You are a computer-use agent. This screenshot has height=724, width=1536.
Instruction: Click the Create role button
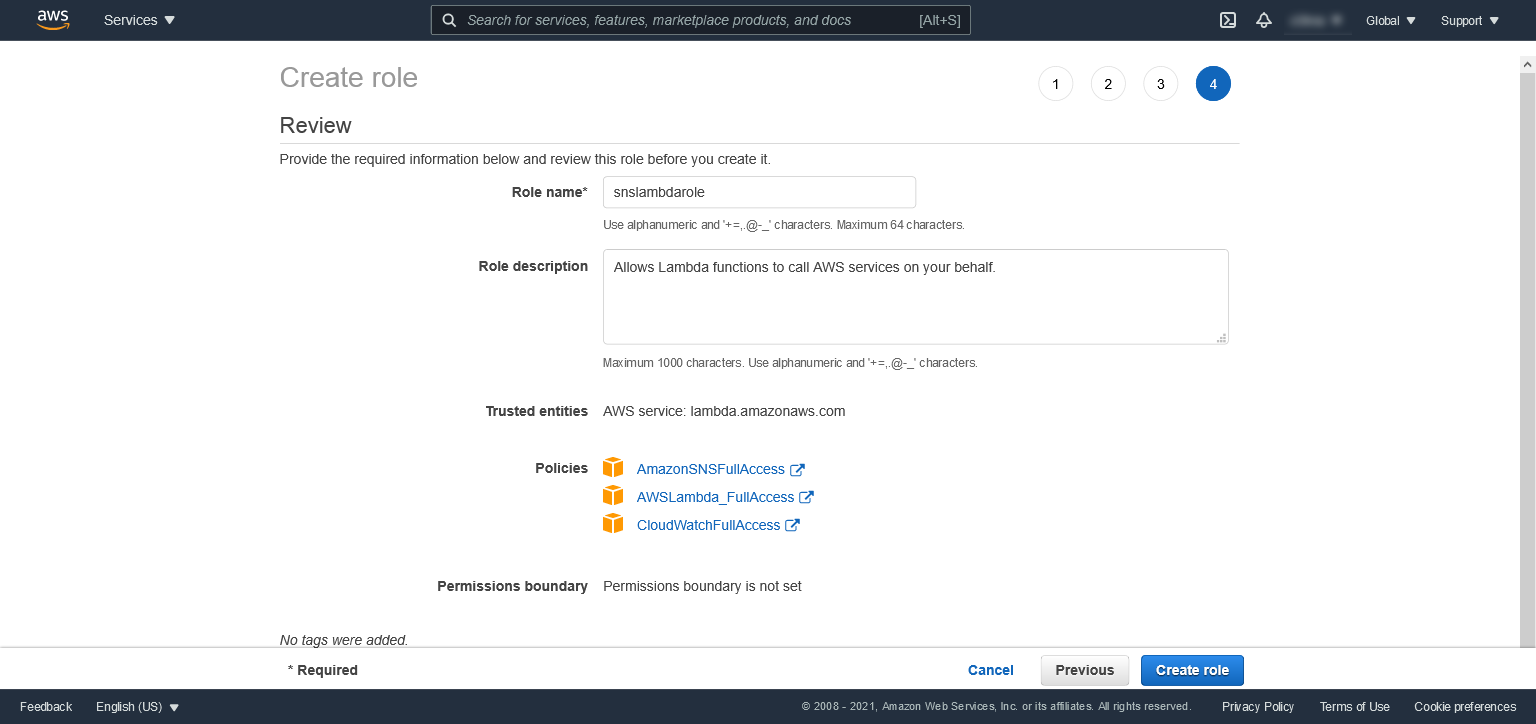[1192, 670]
